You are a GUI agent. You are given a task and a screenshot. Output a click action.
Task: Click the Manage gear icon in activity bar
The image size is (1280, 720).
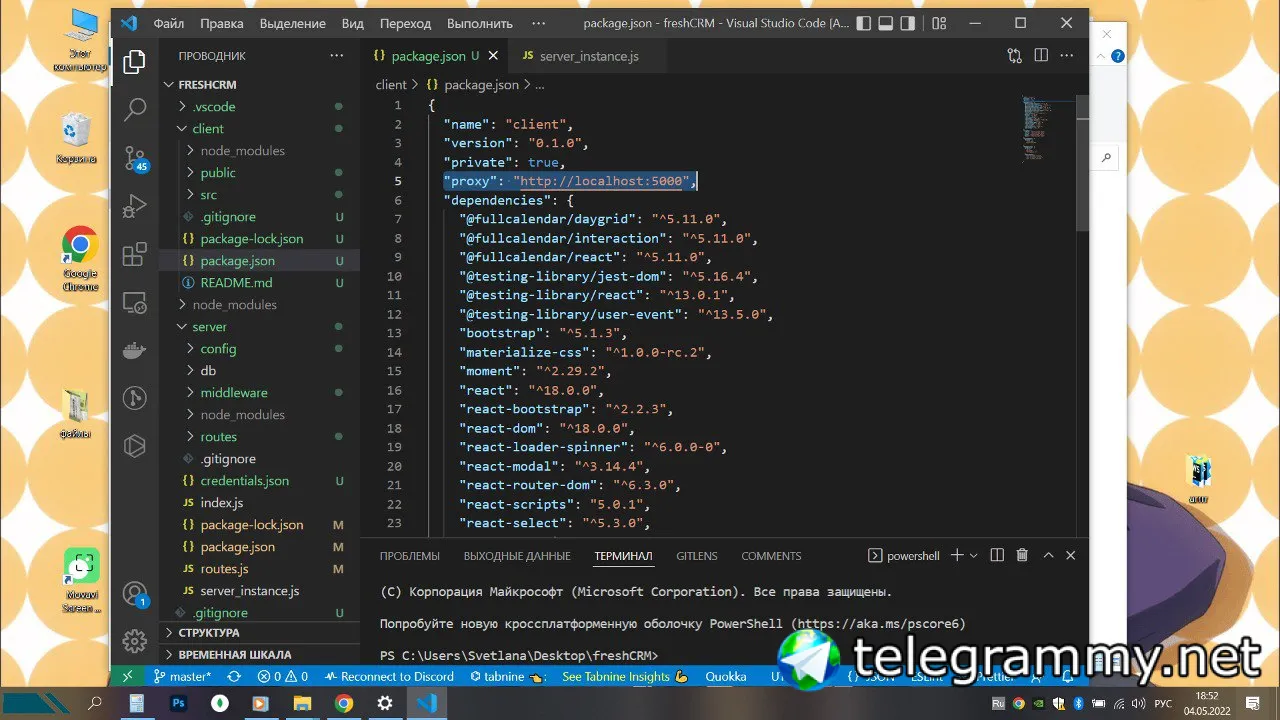click(x=135, y=640)
